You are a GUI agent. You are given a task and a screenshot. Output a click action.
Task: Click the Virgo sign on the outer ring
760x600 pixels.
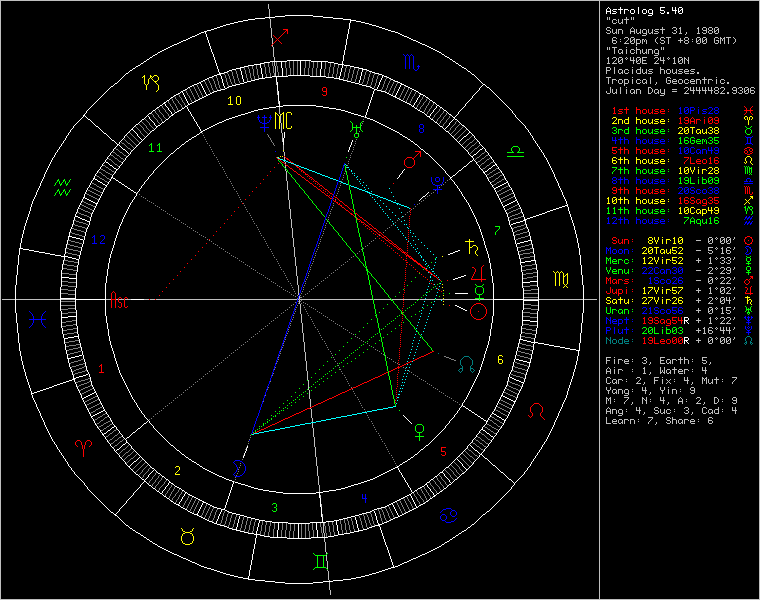[561, 279]
